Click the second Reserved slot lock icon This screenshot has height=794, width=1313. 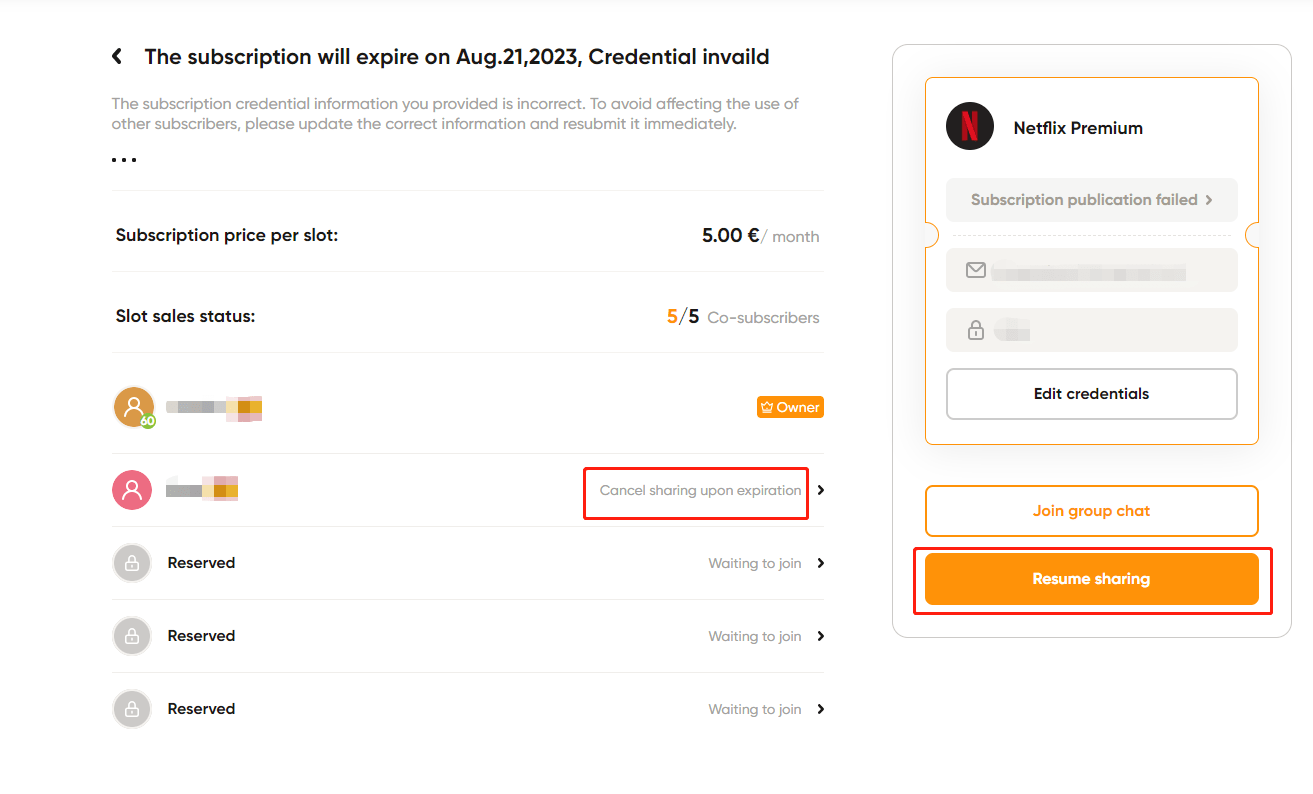coord(132,636)
